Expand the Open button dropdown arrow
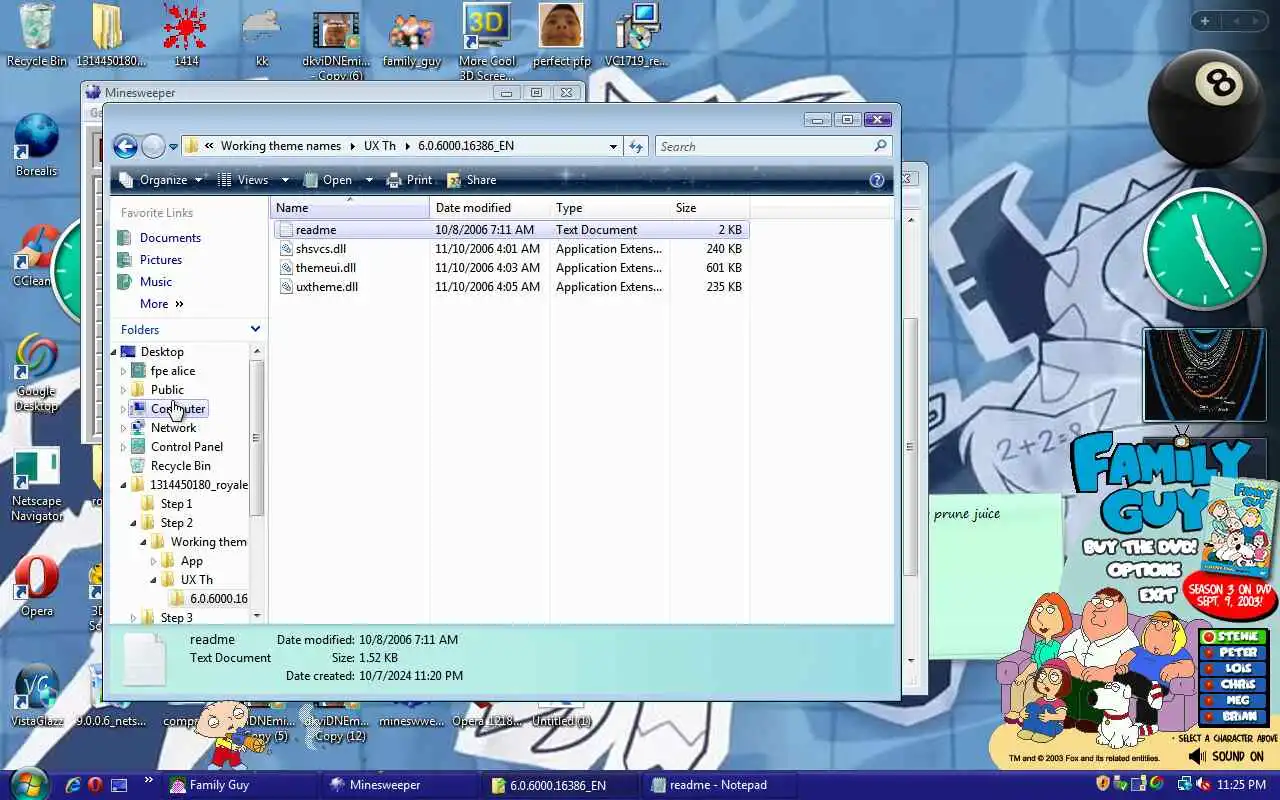 coord(369,180)
